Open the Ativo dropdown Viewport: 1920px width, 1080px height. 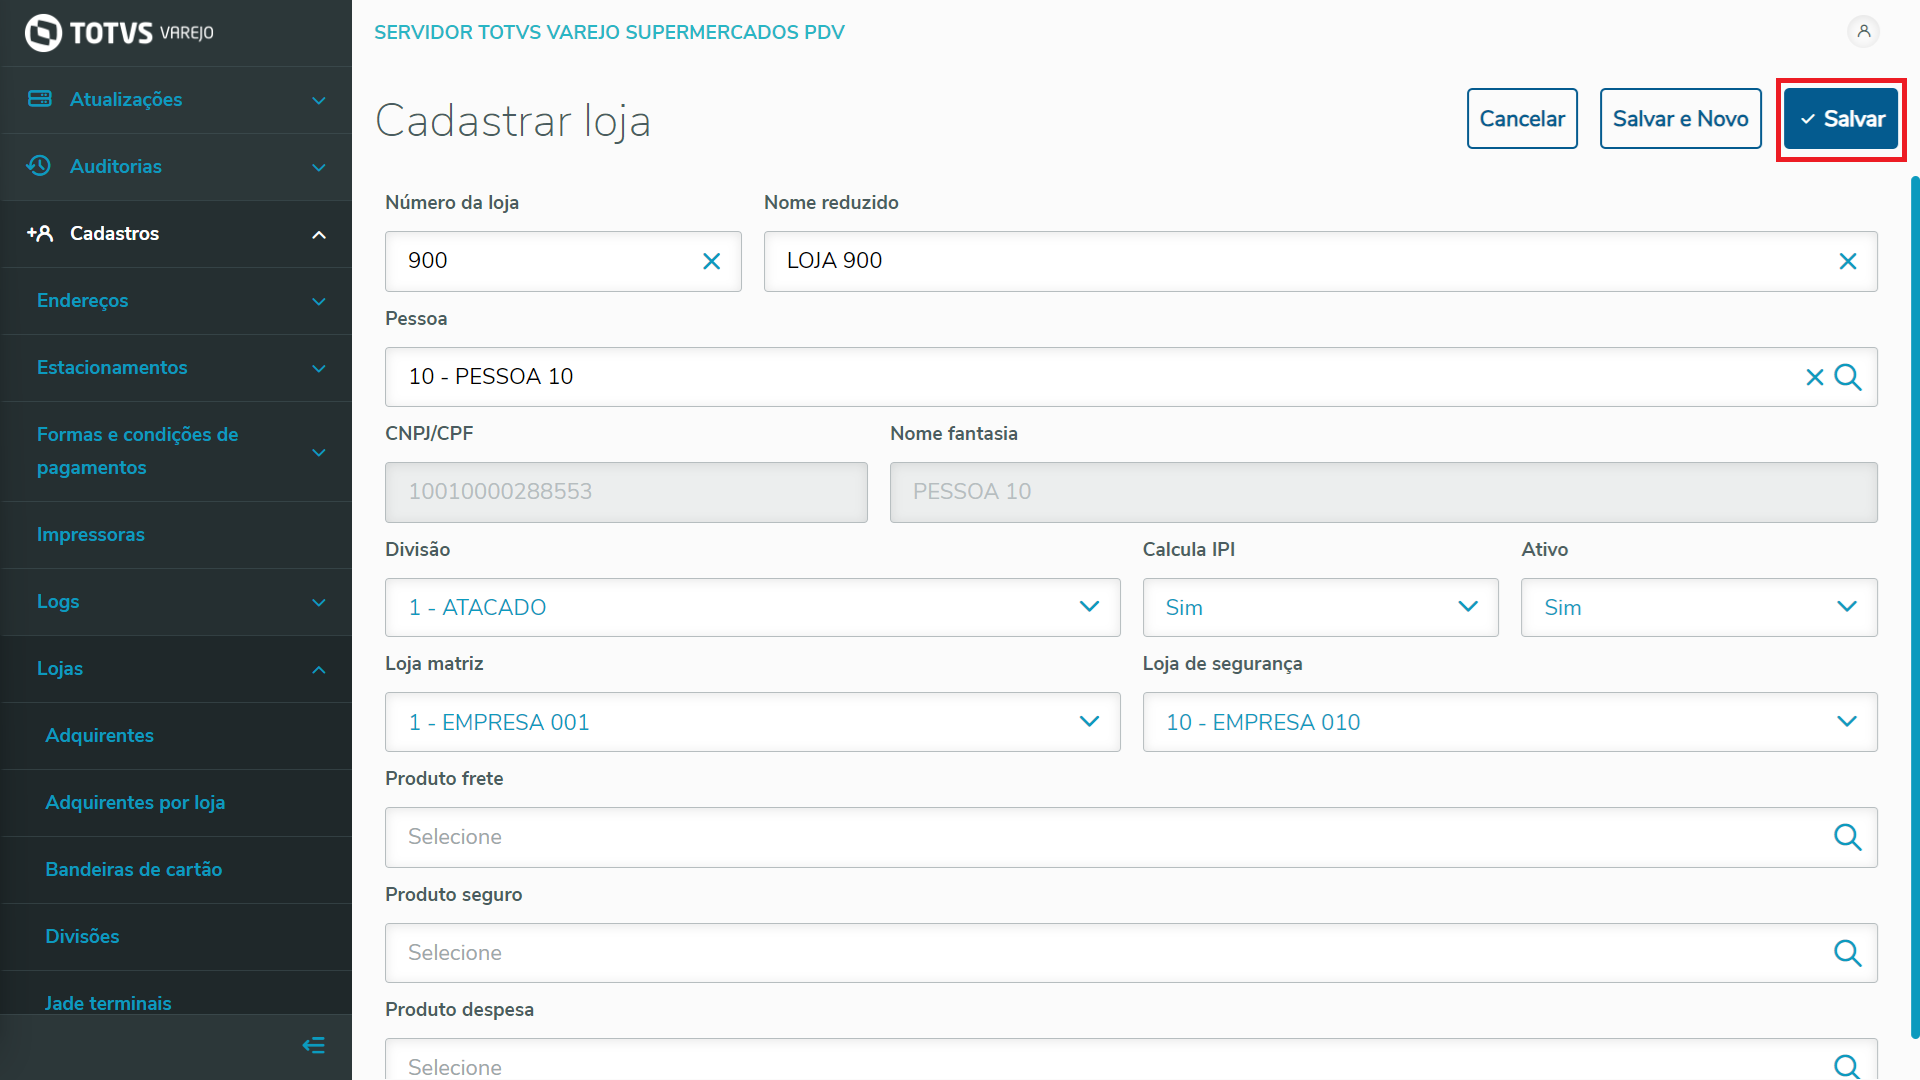tap(1698, 607)
